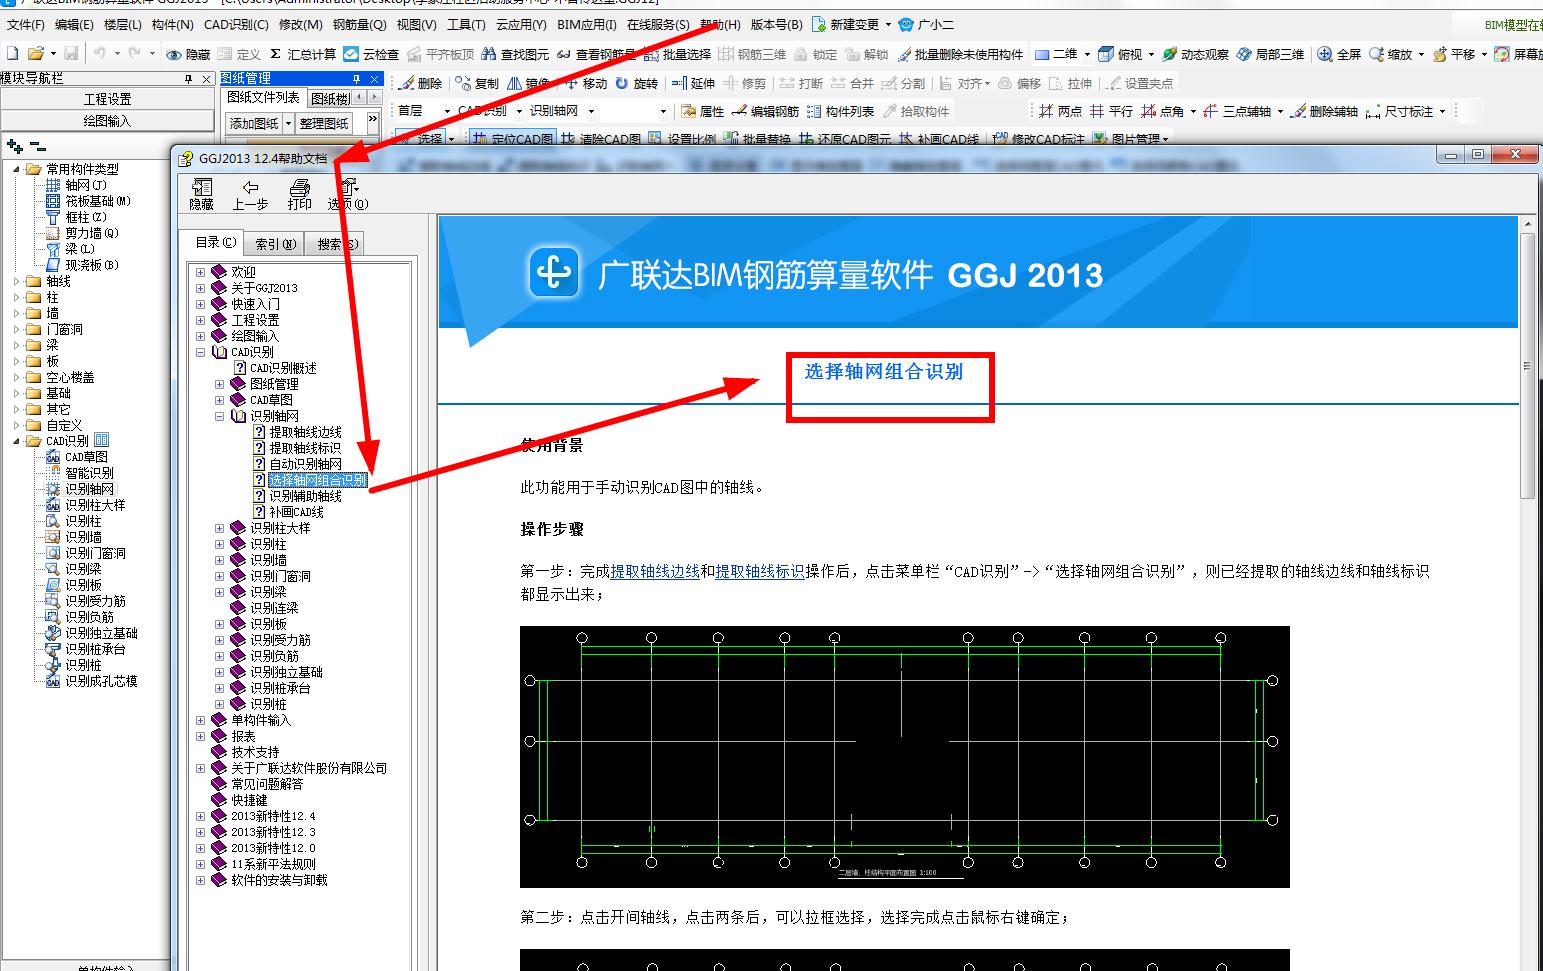Image resolution: width=1543 pixels, height=971 pixels.
Task: Click the 属性 properties icon
Action: click(689, 111)
